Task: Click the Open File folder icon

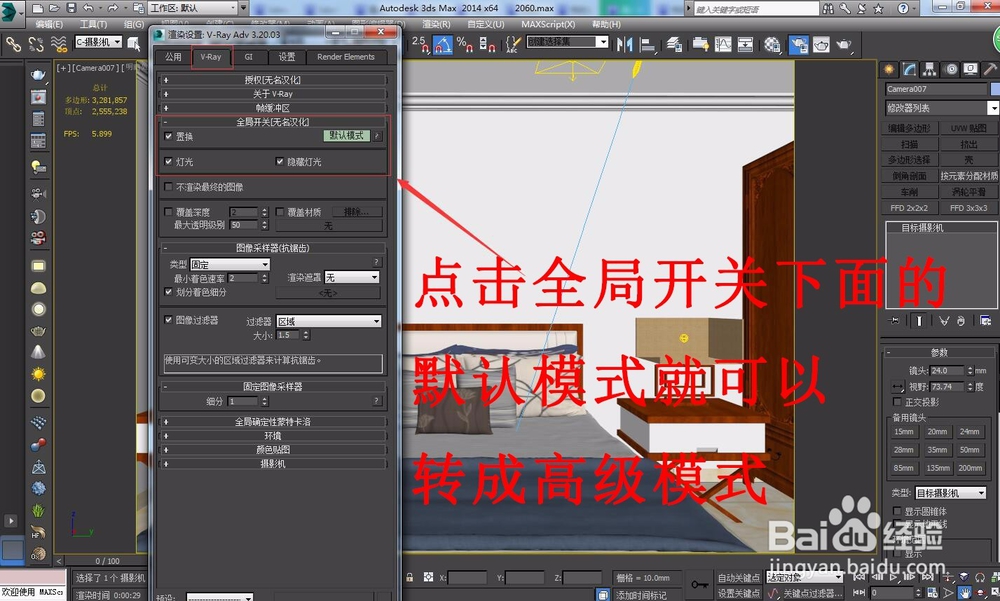Action: (54, 8)
